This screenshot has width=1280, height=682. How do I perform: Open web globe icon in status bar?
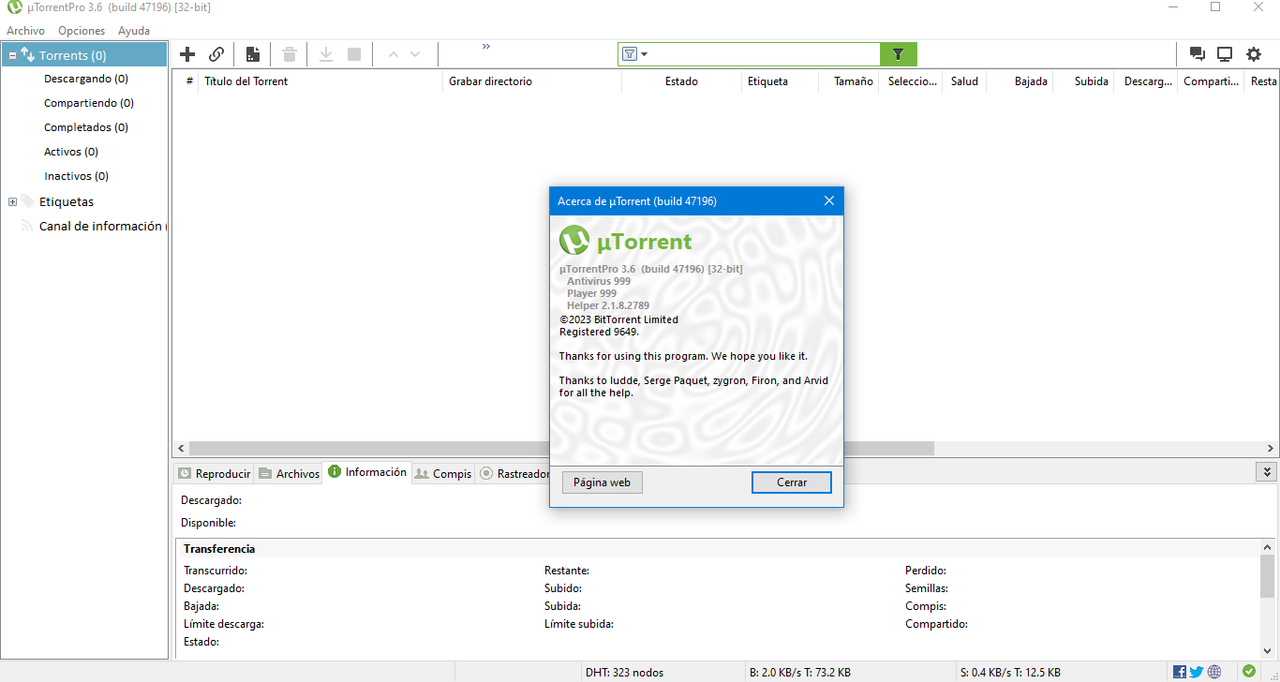(x=1215, y=672)
